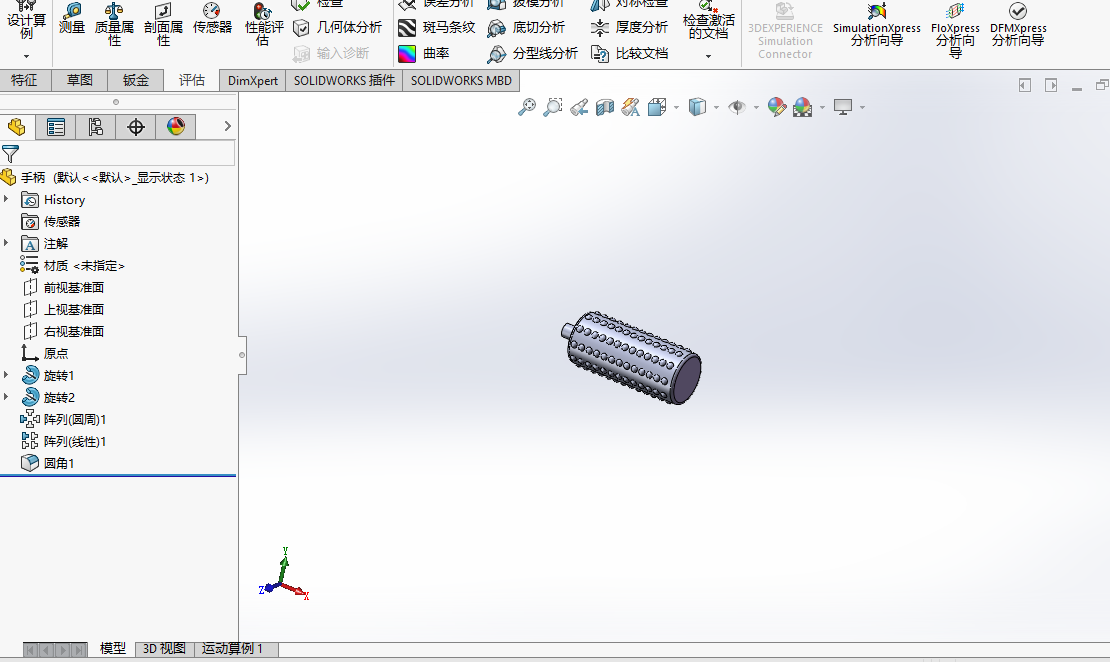Open Section Properties (剖面属性)
Viewport: 1110px width, 662px height.
[x=163, y=25]
